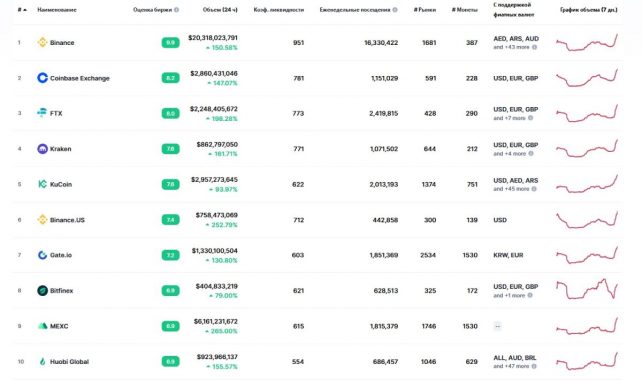Click the Coinbase Exchange logo icon
Viewport: 642px width, 380px height.
point(42,78)
